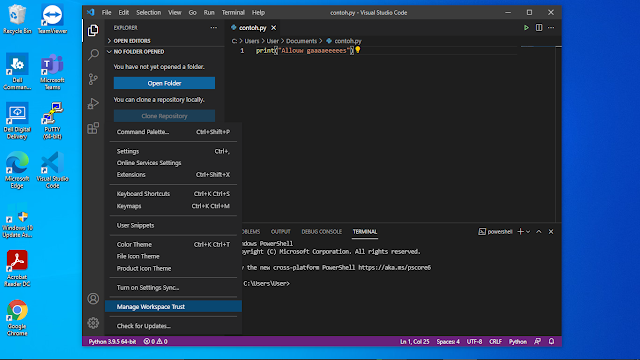Image resolution: width=640 pixels, height=360 pixels.
Task: Open the View menu
Action: (x=175, y=12)
